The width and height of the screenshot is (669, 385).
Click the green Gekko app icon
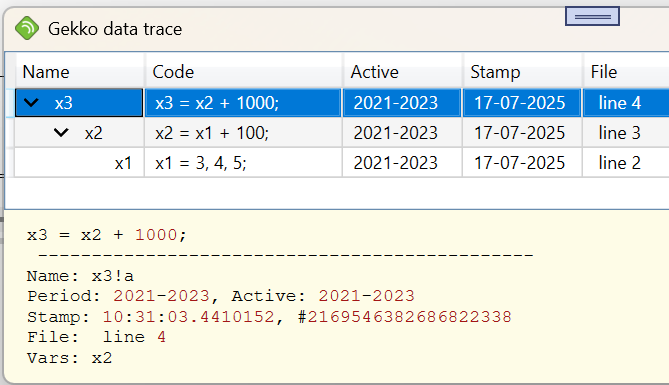26,28
